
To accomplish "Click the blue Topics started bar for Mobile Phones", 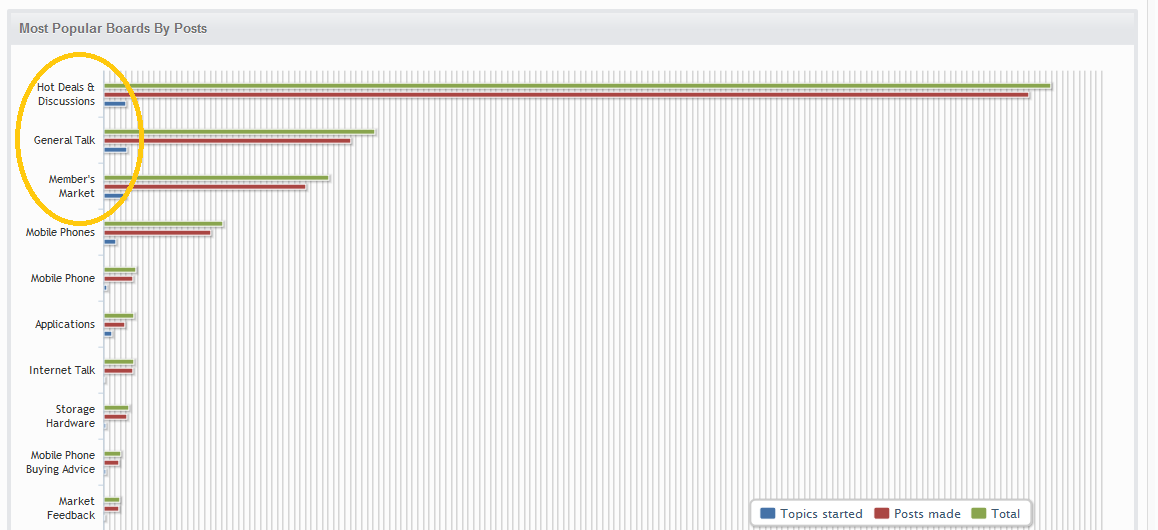I will pos(110,242).
